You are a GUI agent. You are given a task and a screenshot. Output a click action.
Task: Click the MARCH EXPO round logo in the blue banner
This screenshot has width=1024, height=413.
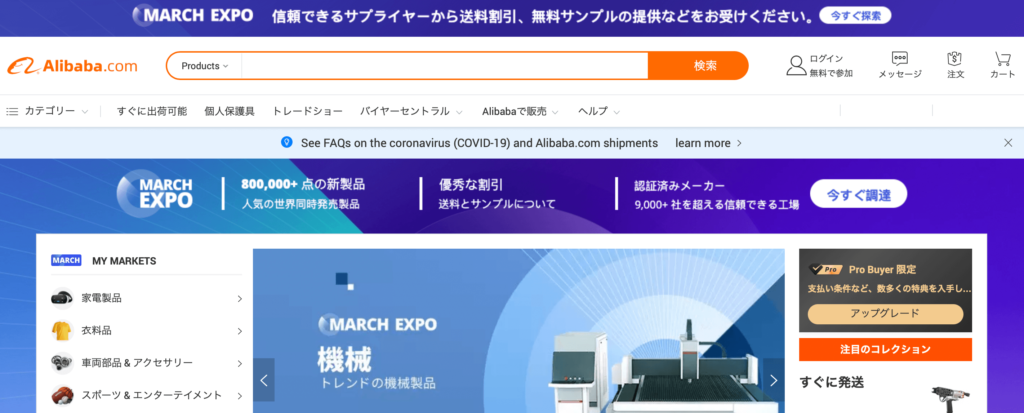tap(155, 193)
